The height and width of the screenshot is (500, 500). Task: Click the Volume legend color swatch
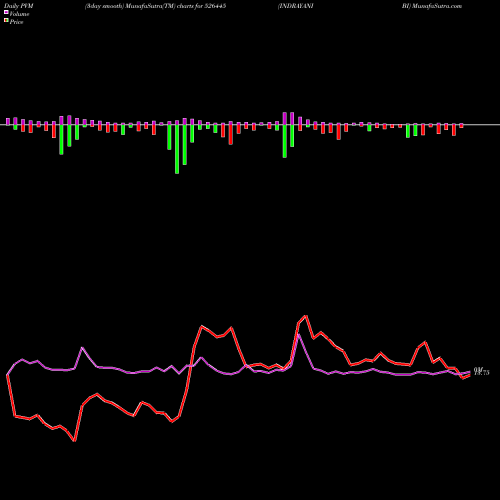[6, 13]
